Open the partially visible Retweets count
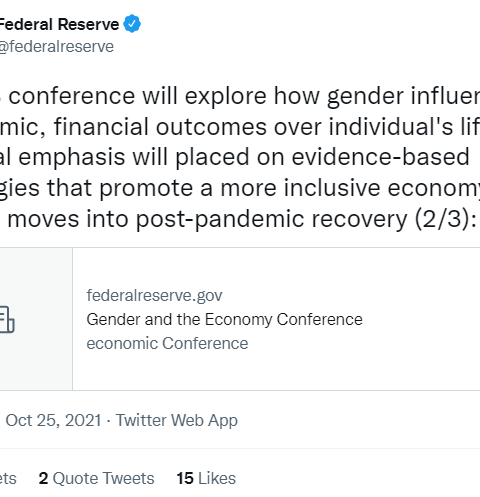480x497 pixels. coord(8,478)
